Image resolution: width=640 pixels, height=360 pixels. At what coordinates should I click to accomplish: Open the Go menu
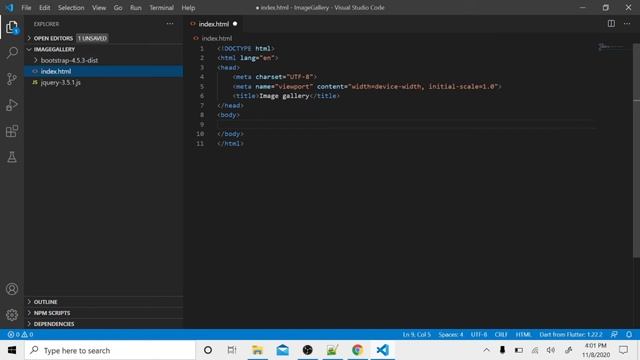[118, 7]
